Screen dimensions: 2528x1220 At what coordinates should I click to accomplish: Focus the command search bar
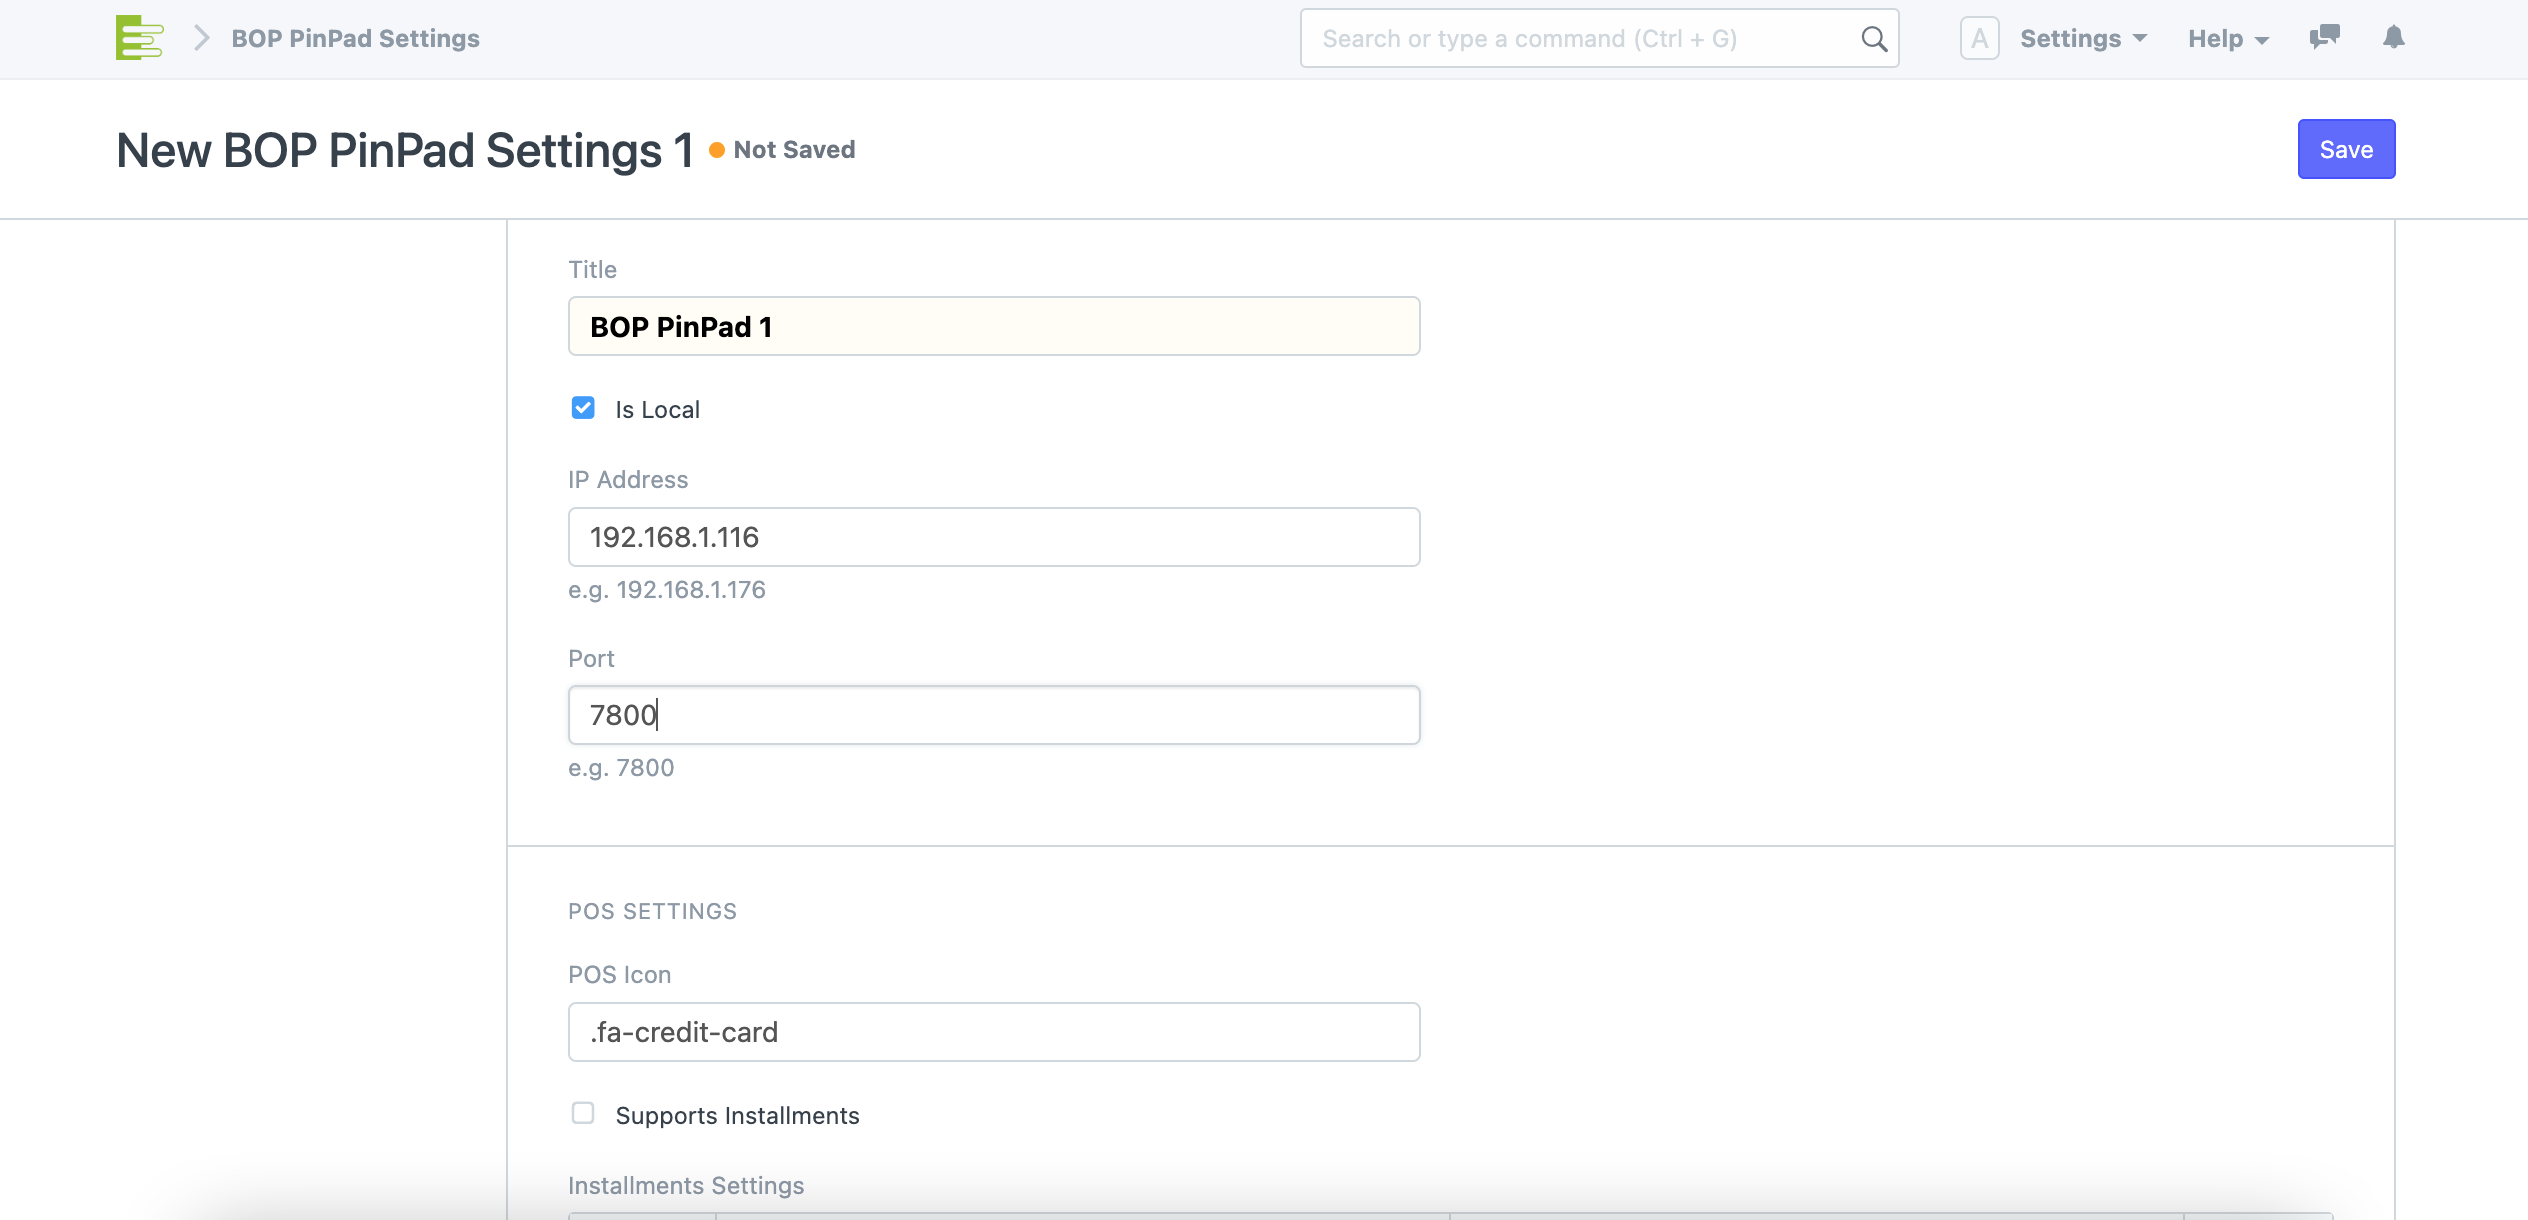1599,38
